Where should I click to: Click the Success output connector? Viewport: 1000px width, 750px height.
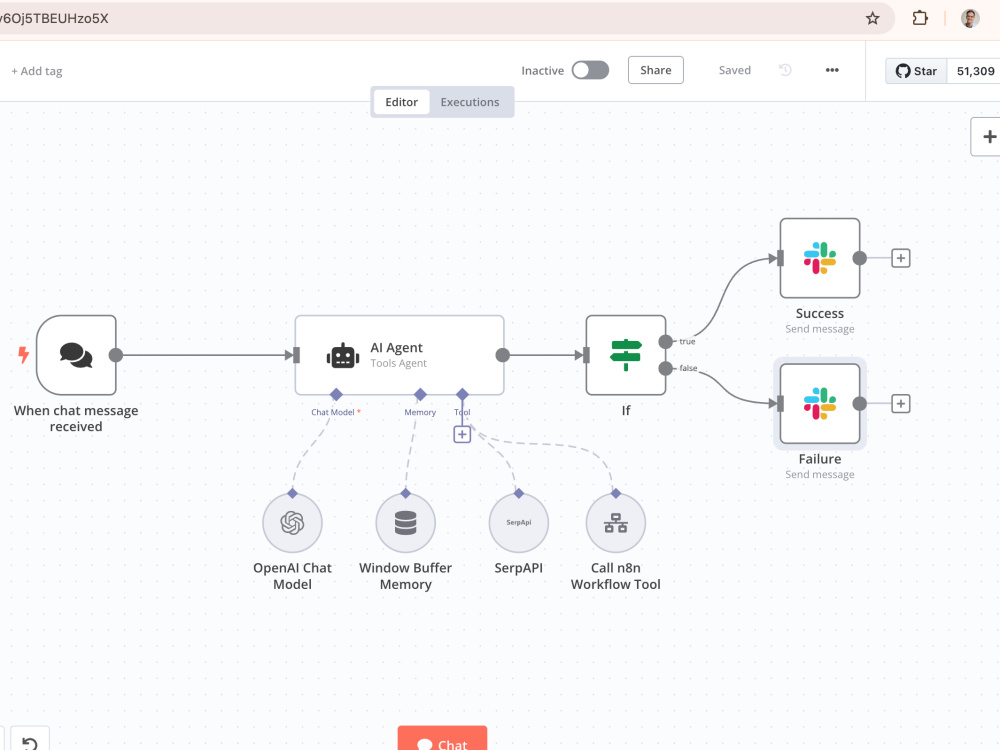click(860, 258)
